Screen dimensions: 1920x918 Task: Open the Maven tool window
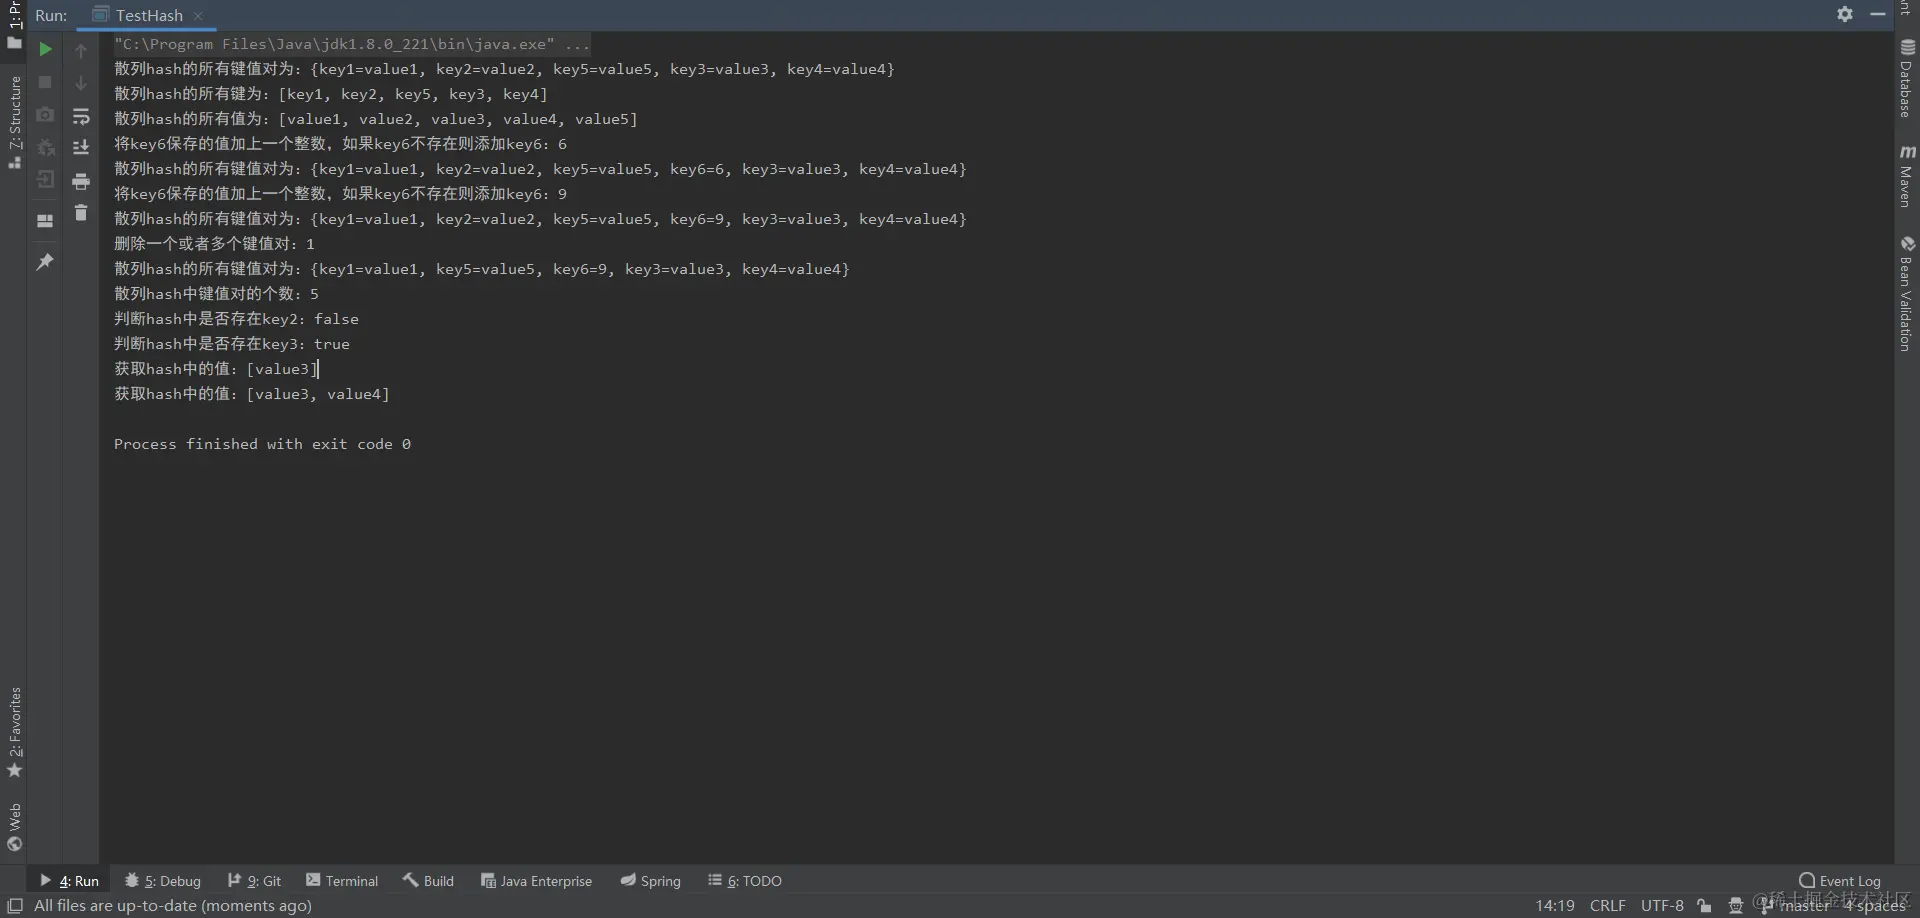1907,176
